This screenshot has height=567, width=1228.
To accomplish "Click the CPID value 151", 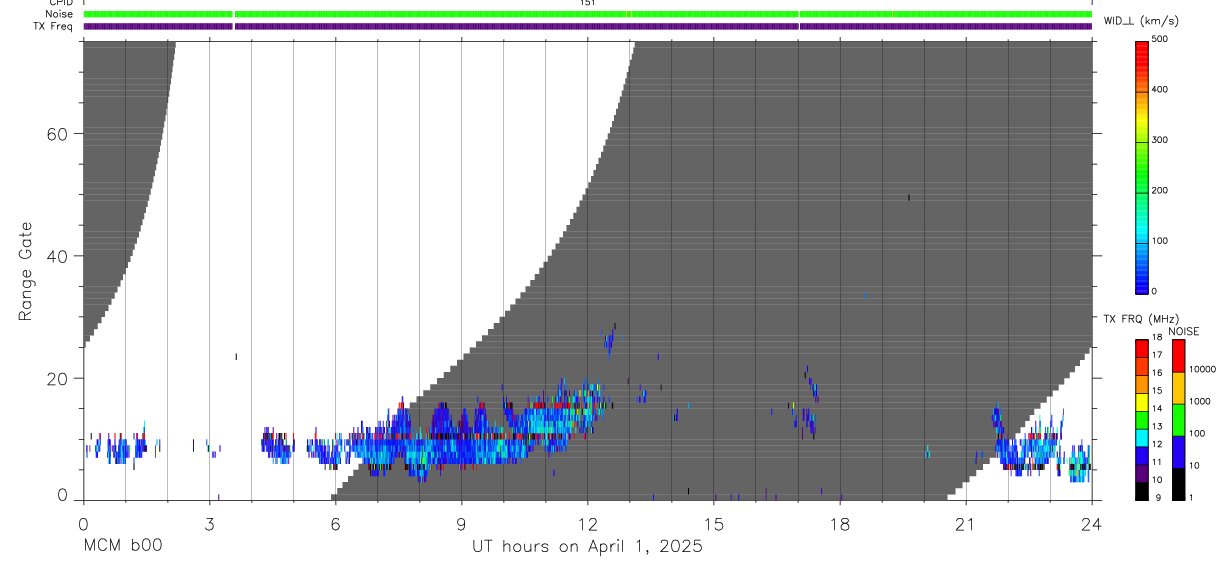I will 588,3.
